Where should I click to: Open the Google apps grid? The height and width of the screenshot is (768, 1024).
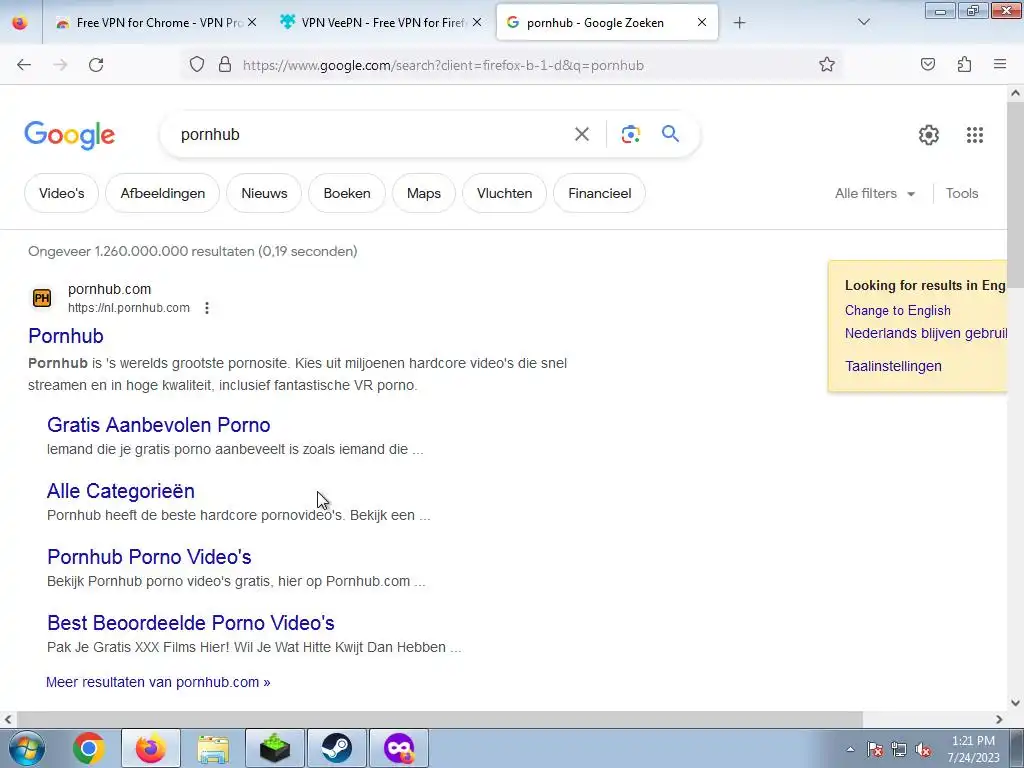[x=975, y=135]
